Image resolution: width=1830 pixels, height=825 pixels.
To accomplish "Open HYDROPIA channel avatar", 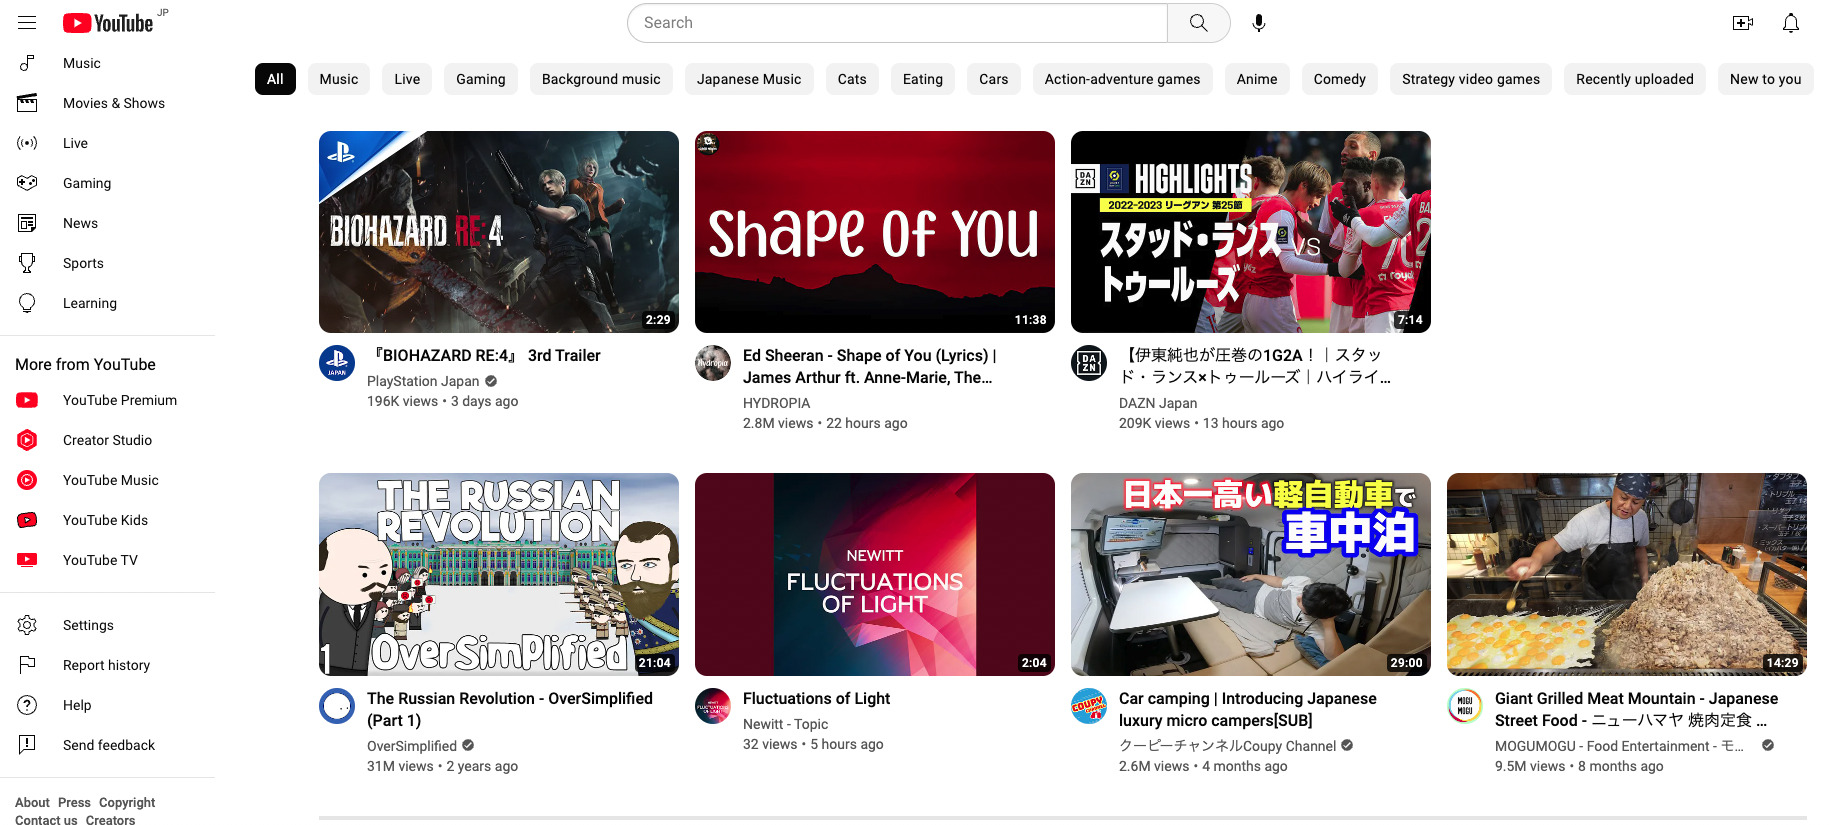I will (x=713, y=363).
